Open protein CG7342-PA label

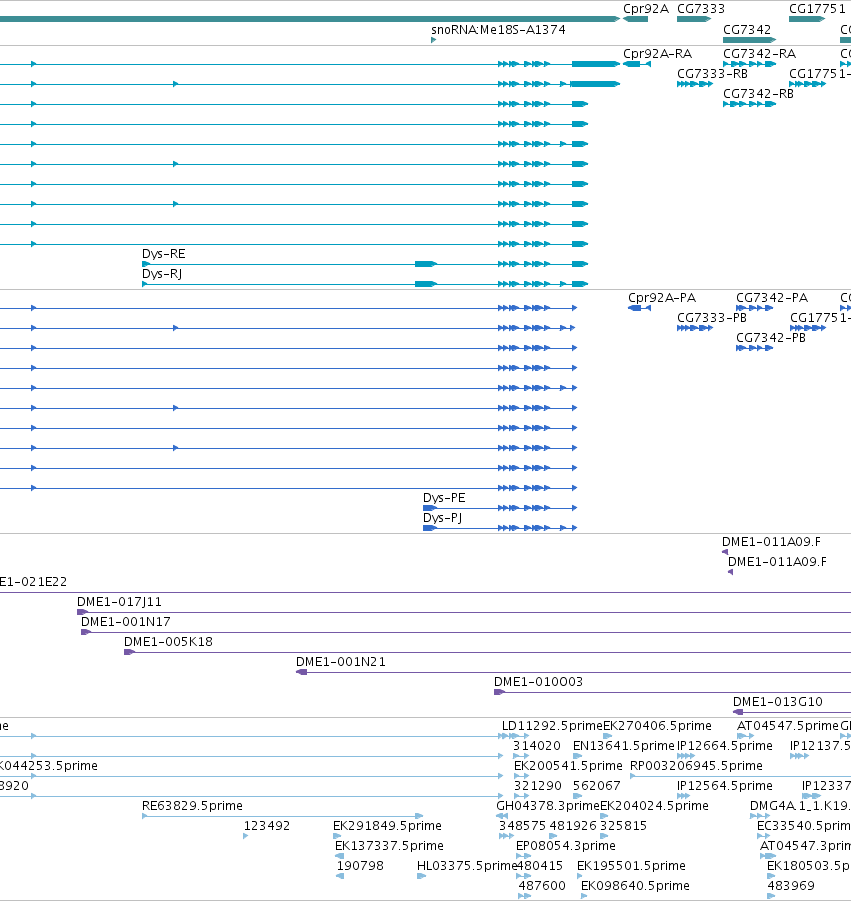(x=772, y=298)
